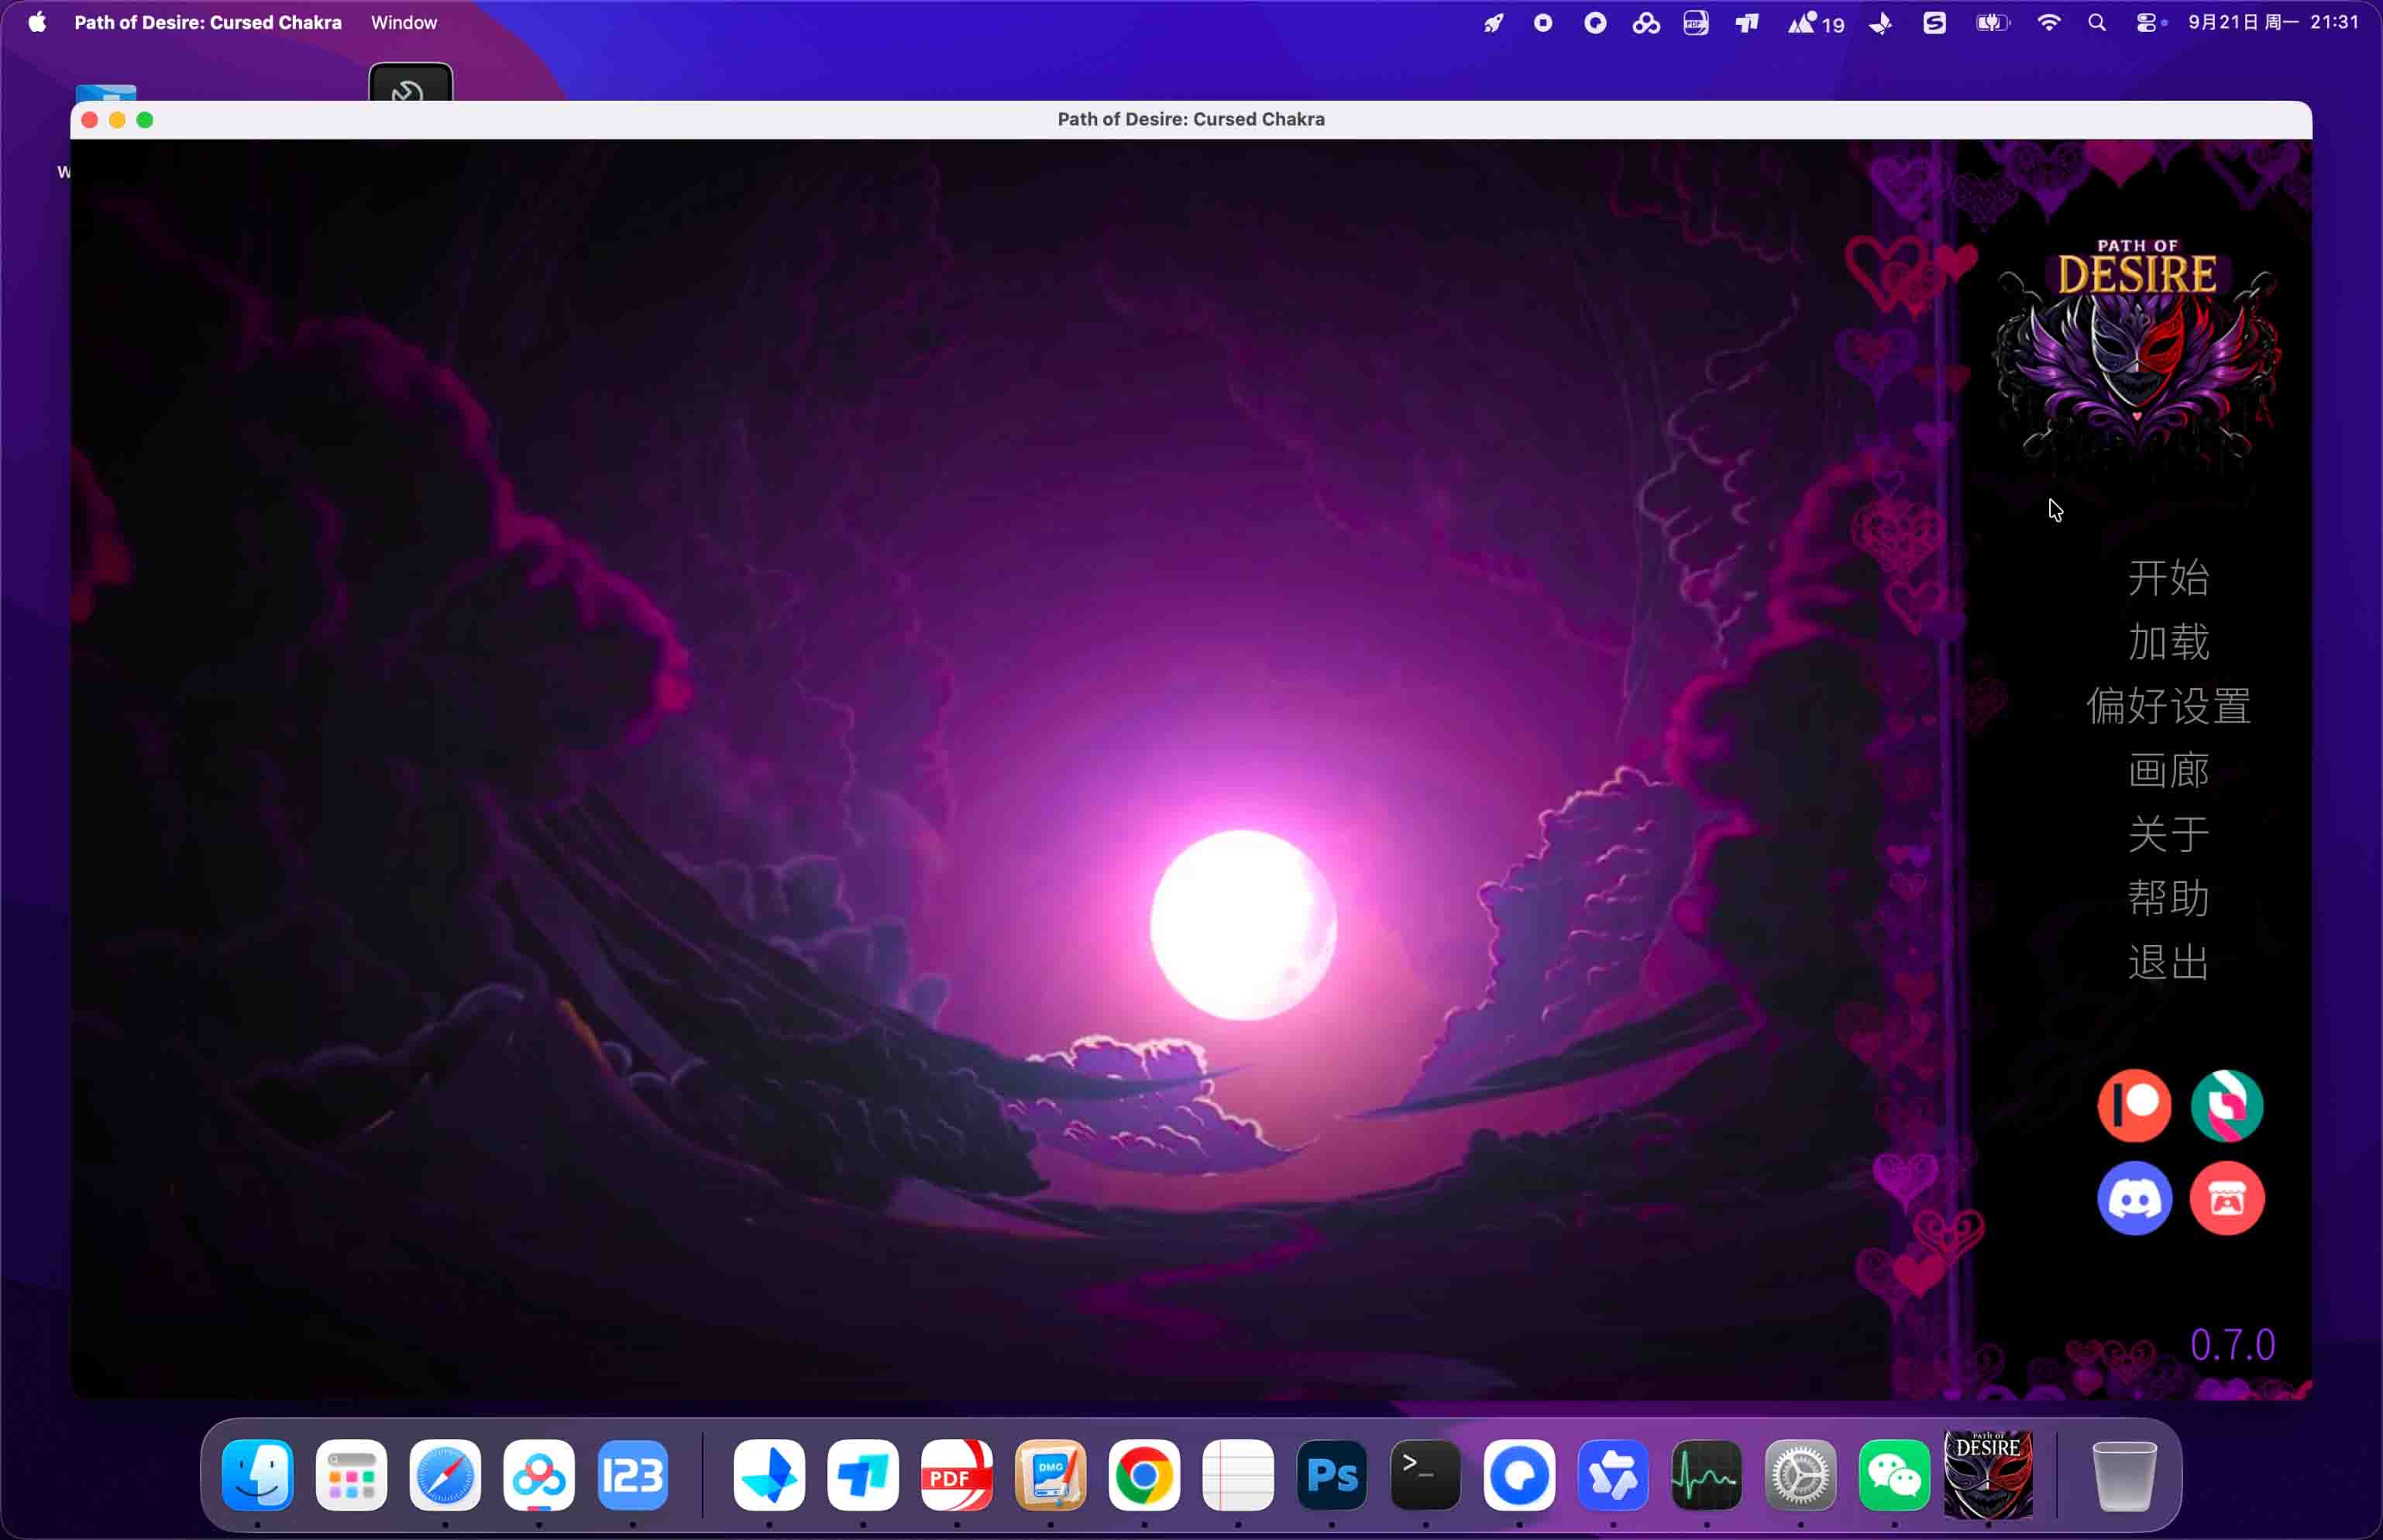
Task: Open the Sogou input menu icon
Action: tap(1934, 22)
